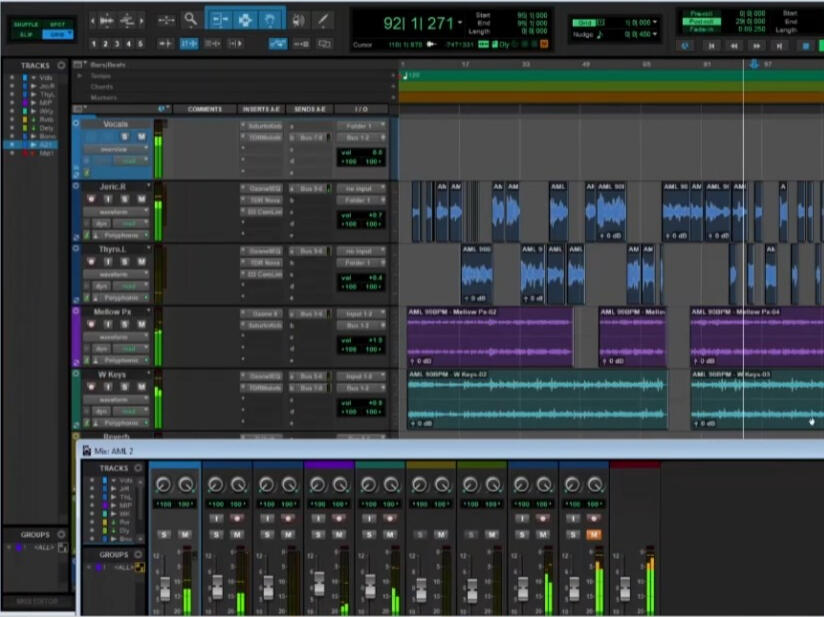Record-enable the Thyro.L track
The image size is (824, 617).
[90, 261]
